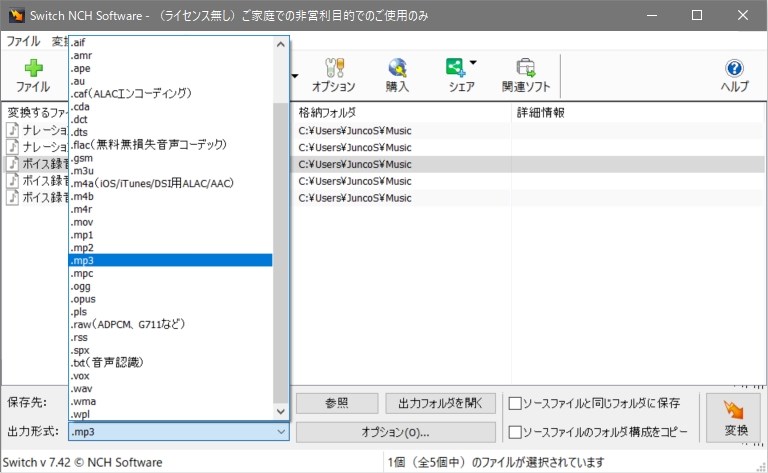Select .vox from the format list
The height and width of the screenshot is (473, 768).
click(171, 376)
